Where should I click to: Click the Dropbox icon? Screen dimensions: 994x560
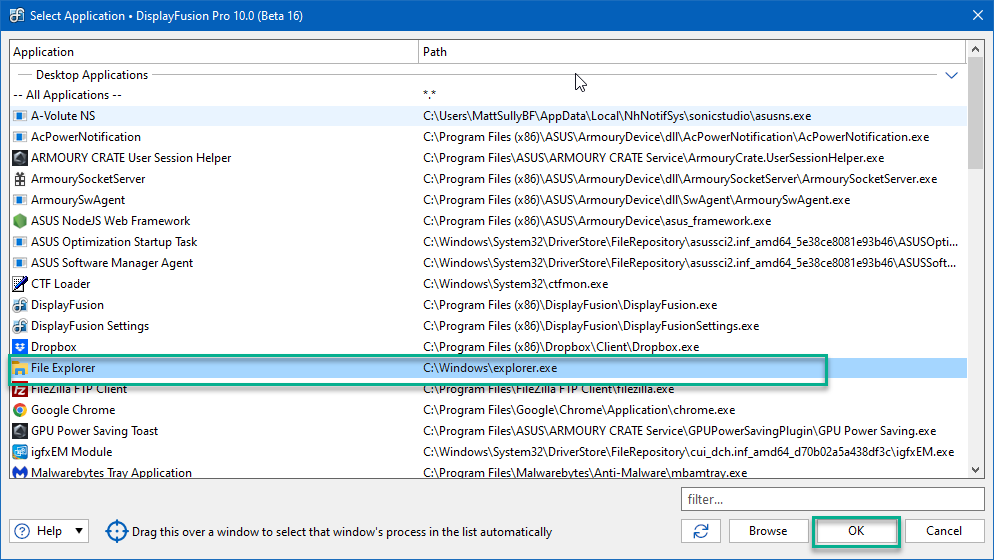[20, 347]
